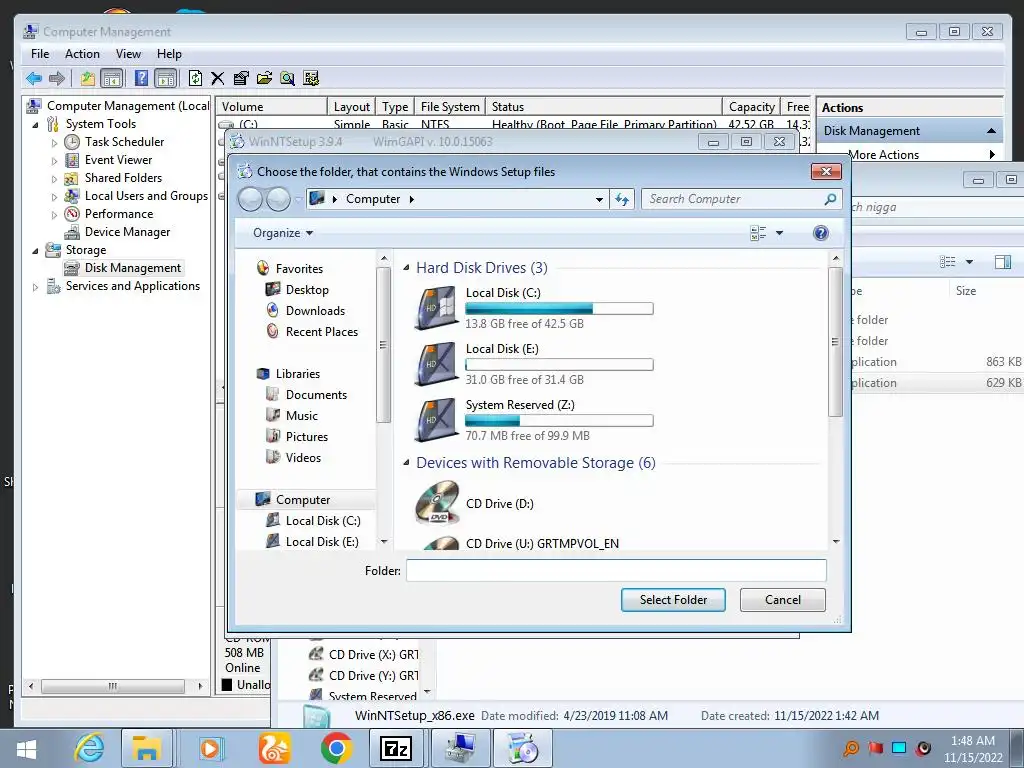Click the File System column header

(x=450, y=106)
